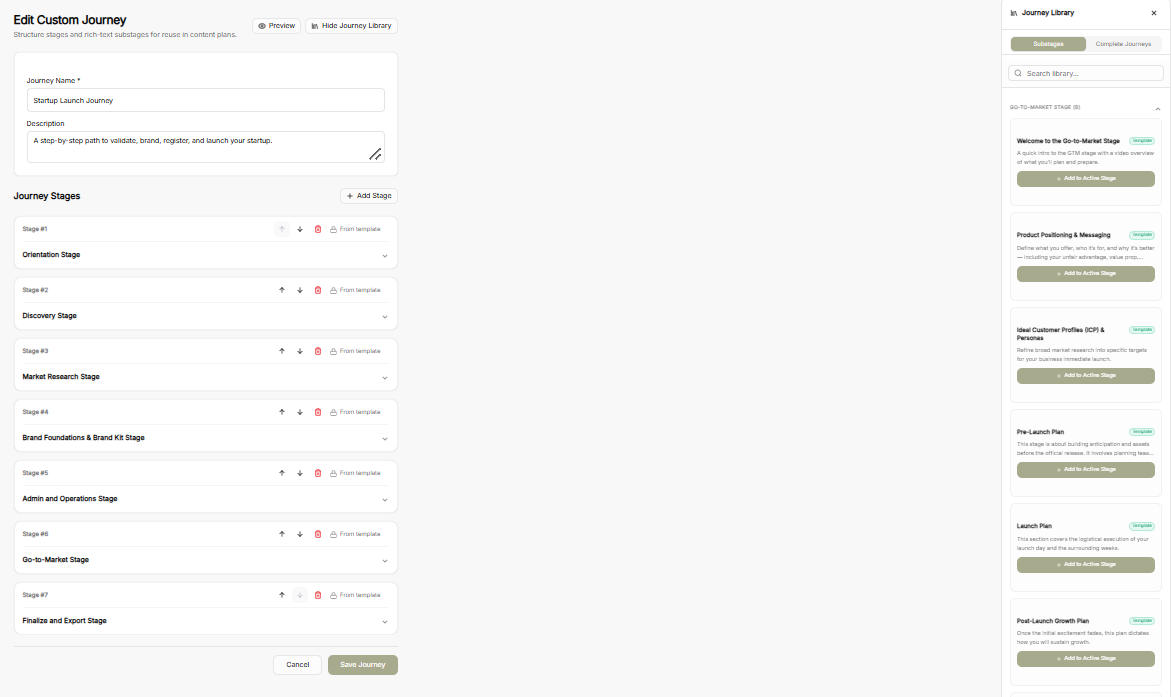1171x697 pixels.
Task: Move Stage #2 Discovery up
Action: pyautogui.click(x=282, y=291)
